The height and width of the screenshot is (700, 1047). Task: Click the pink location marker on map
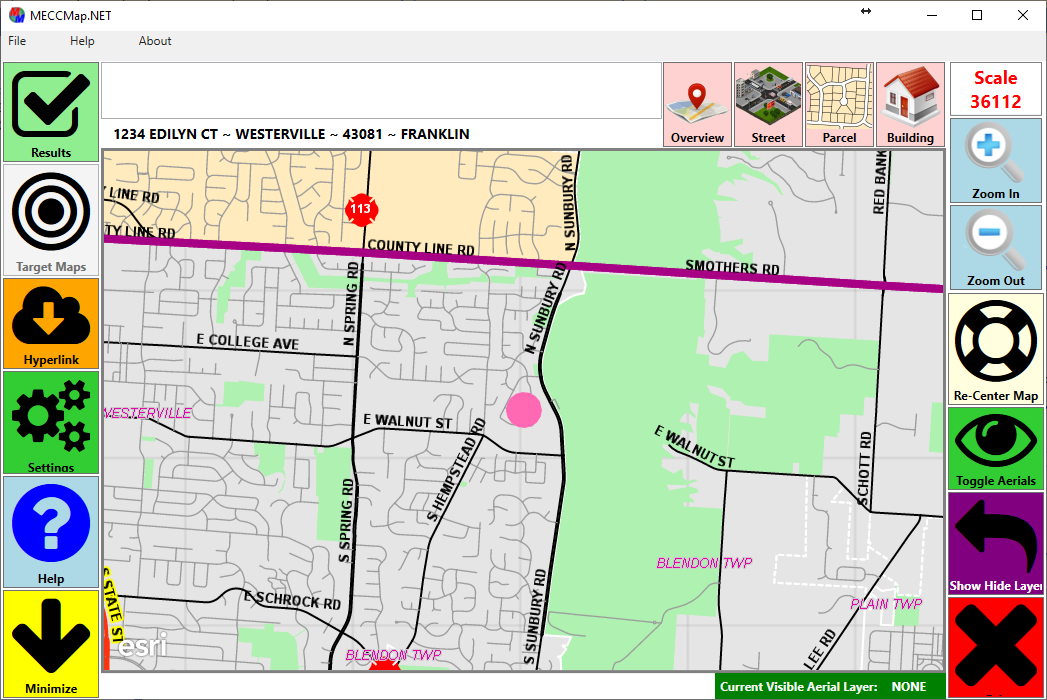coord(524,409)
